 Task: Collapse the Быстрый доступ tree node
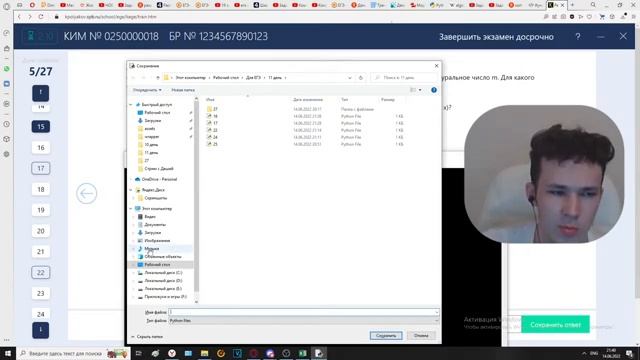(131, 105)
